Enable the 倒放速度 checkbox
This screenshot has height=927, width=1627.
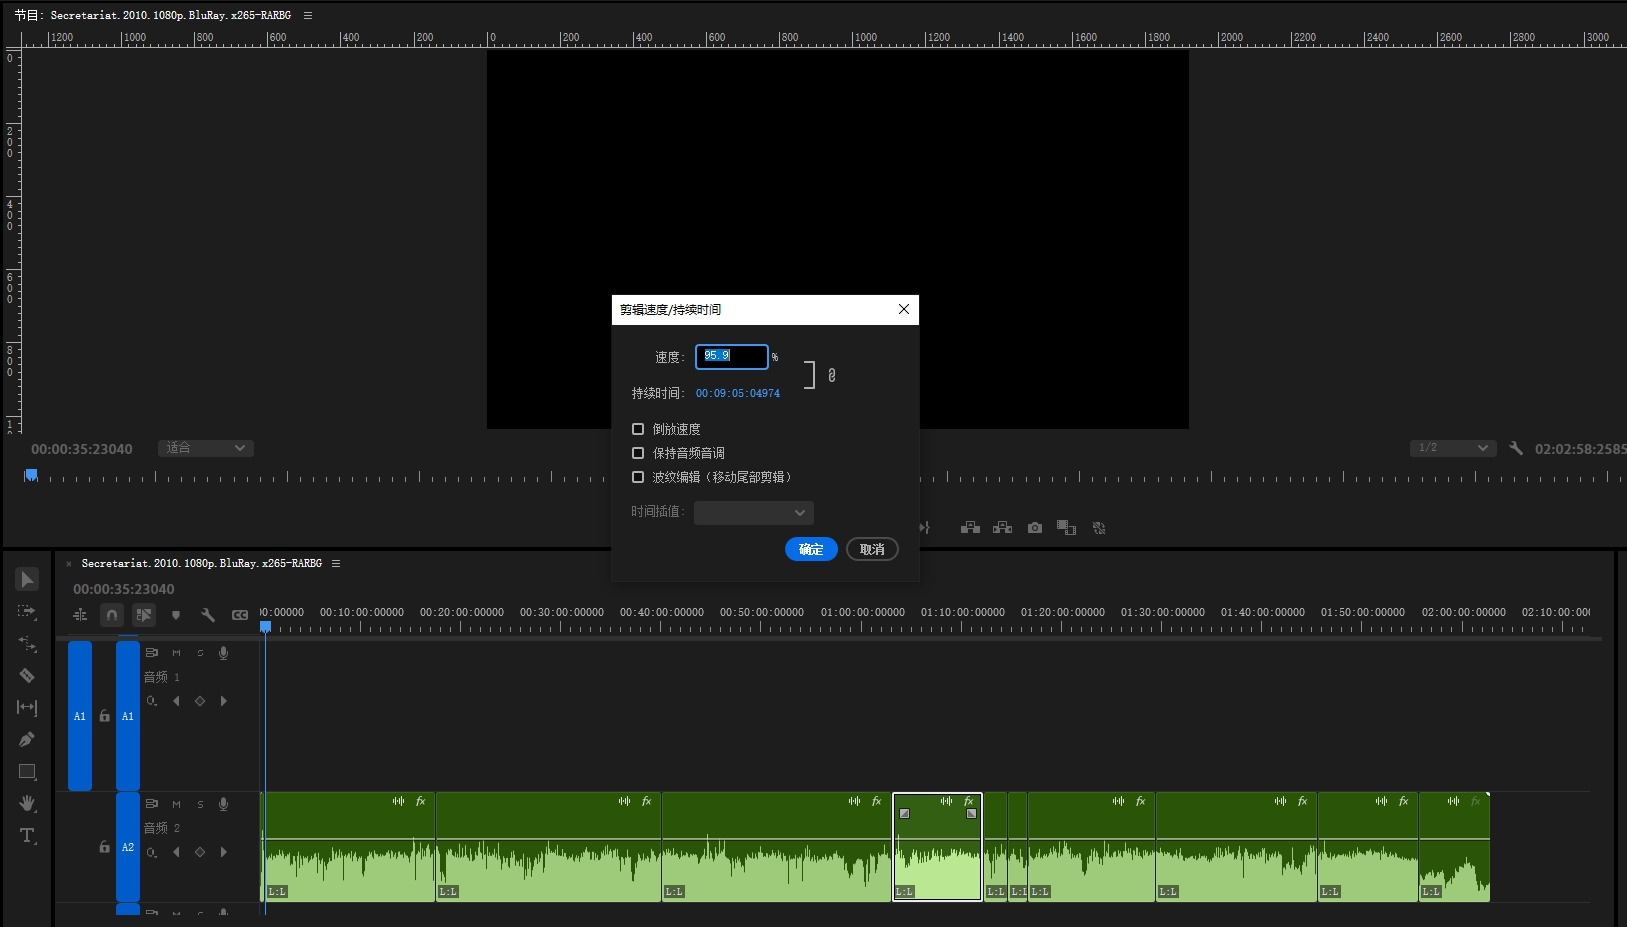(638, 429)
